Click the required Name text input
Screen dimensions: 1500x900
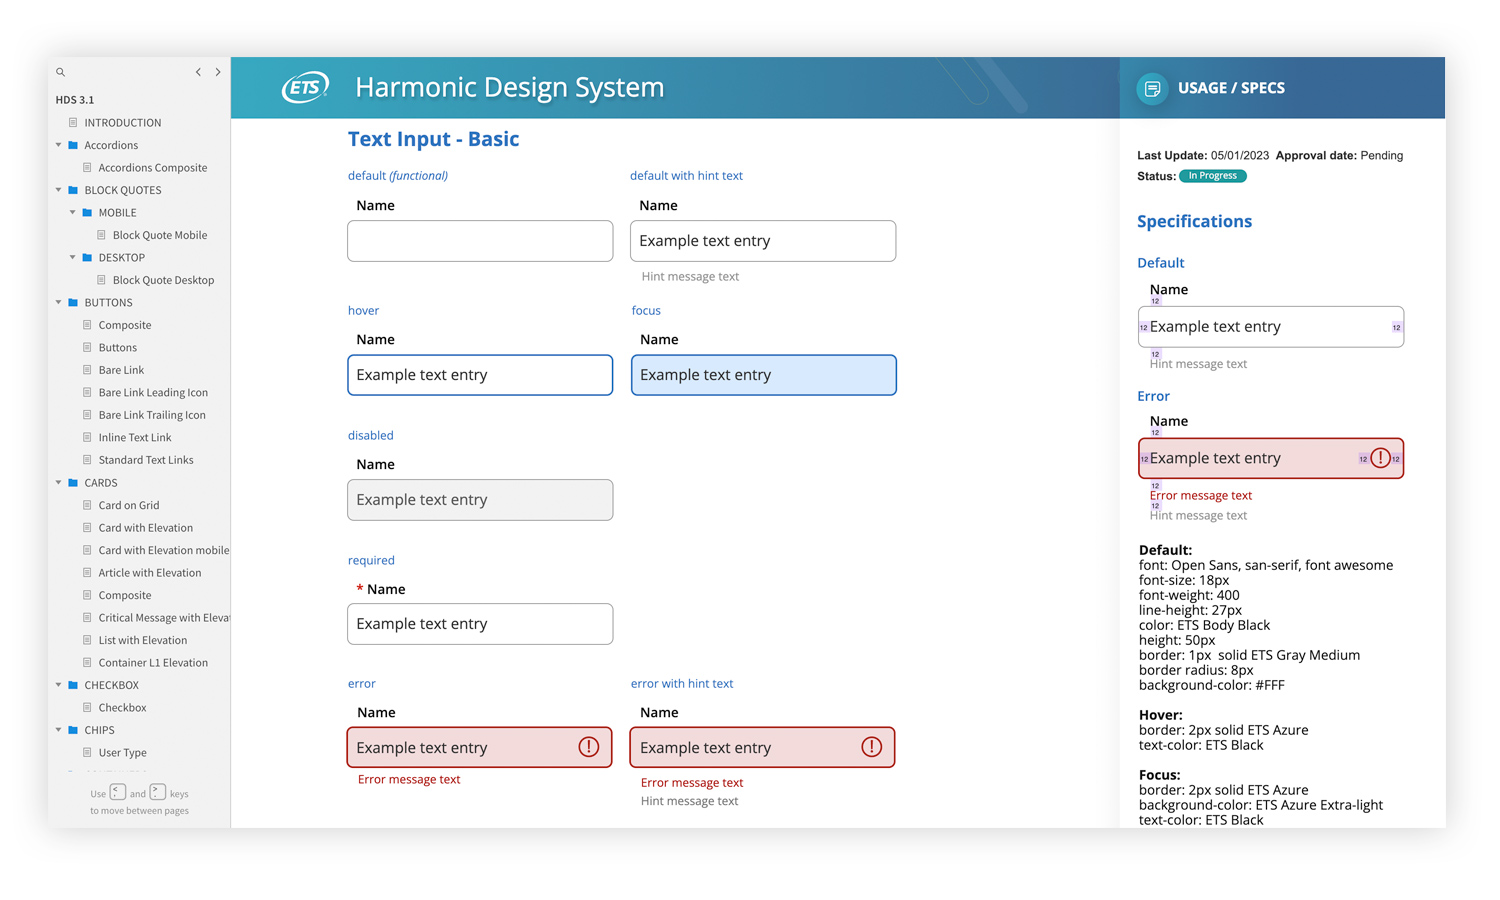point(480,624)
